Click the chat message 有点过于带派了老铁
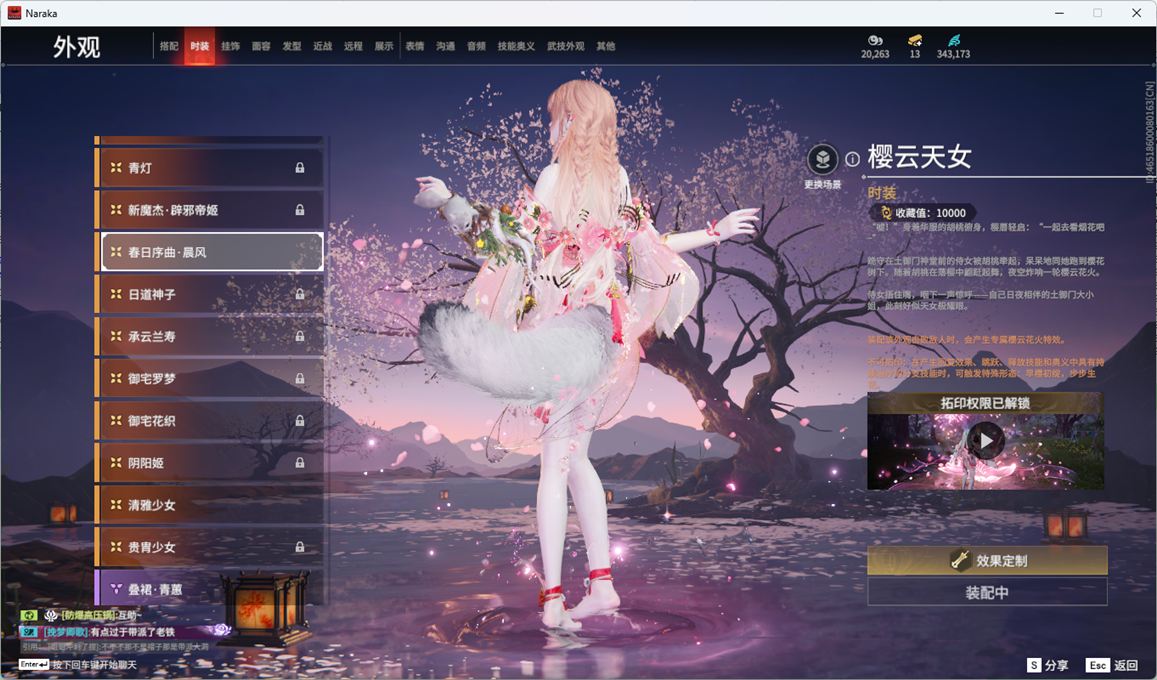 coord(132,632)
